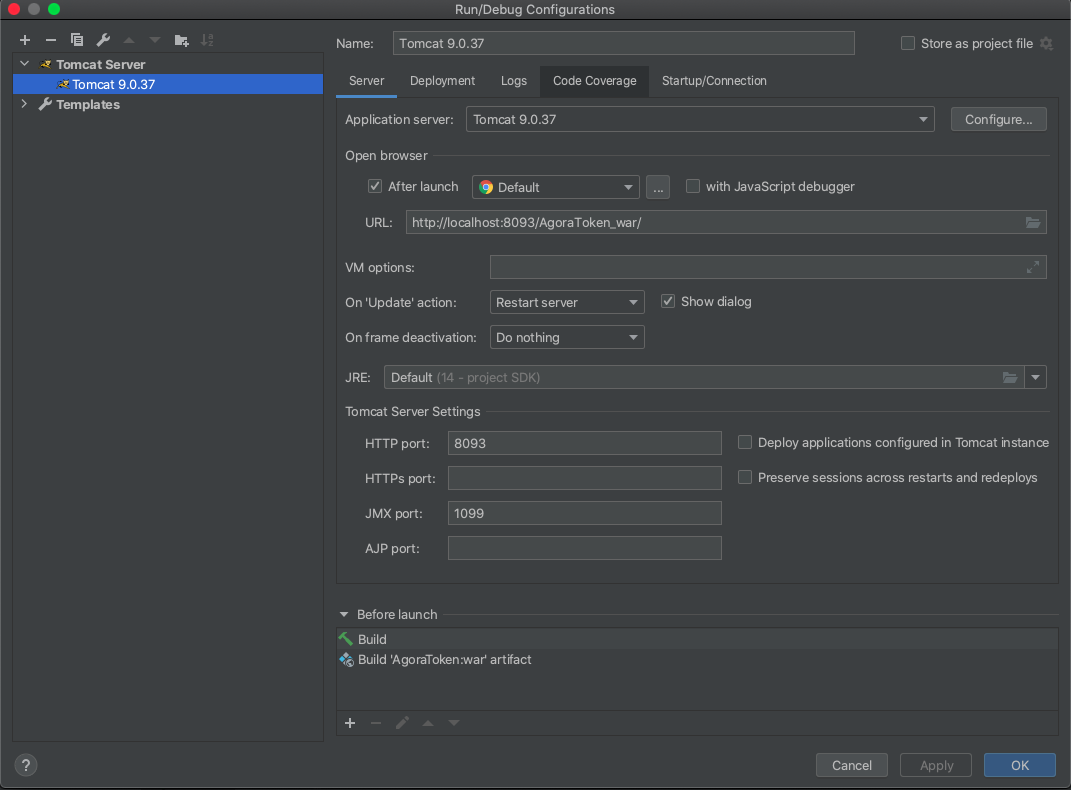Remove the selected run configuration

51,40
